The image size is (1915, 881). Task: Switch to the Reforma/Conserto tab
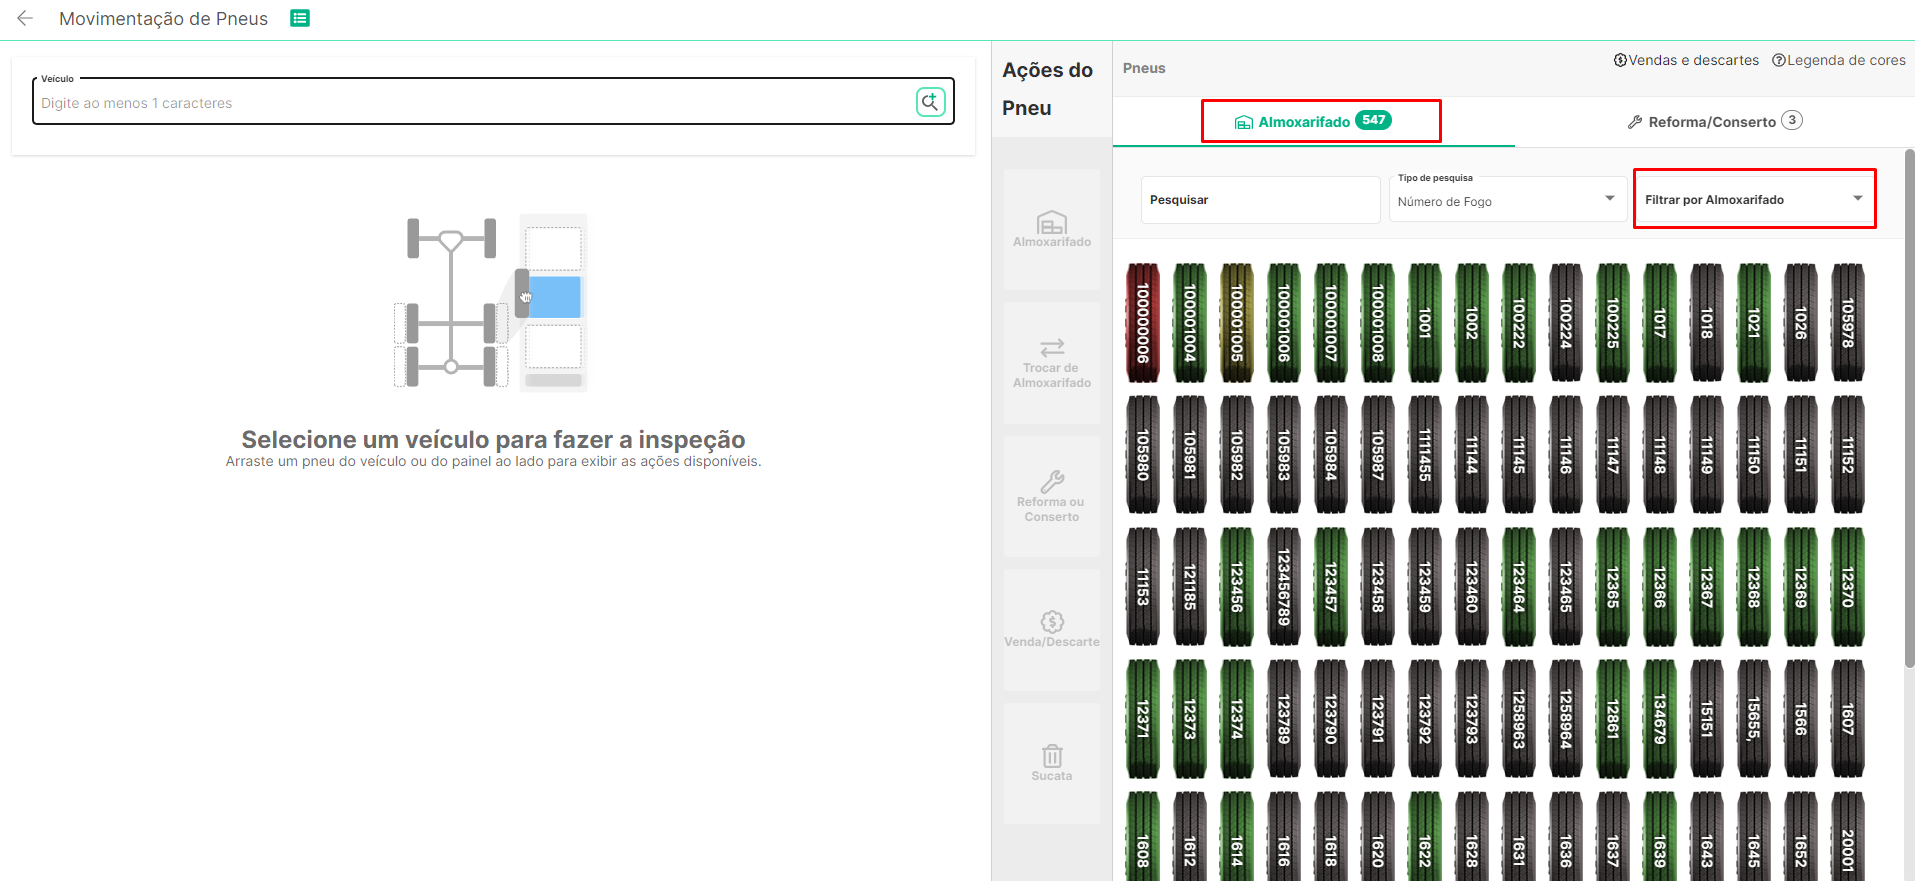pyautogui.click(x=1714, y=122)
